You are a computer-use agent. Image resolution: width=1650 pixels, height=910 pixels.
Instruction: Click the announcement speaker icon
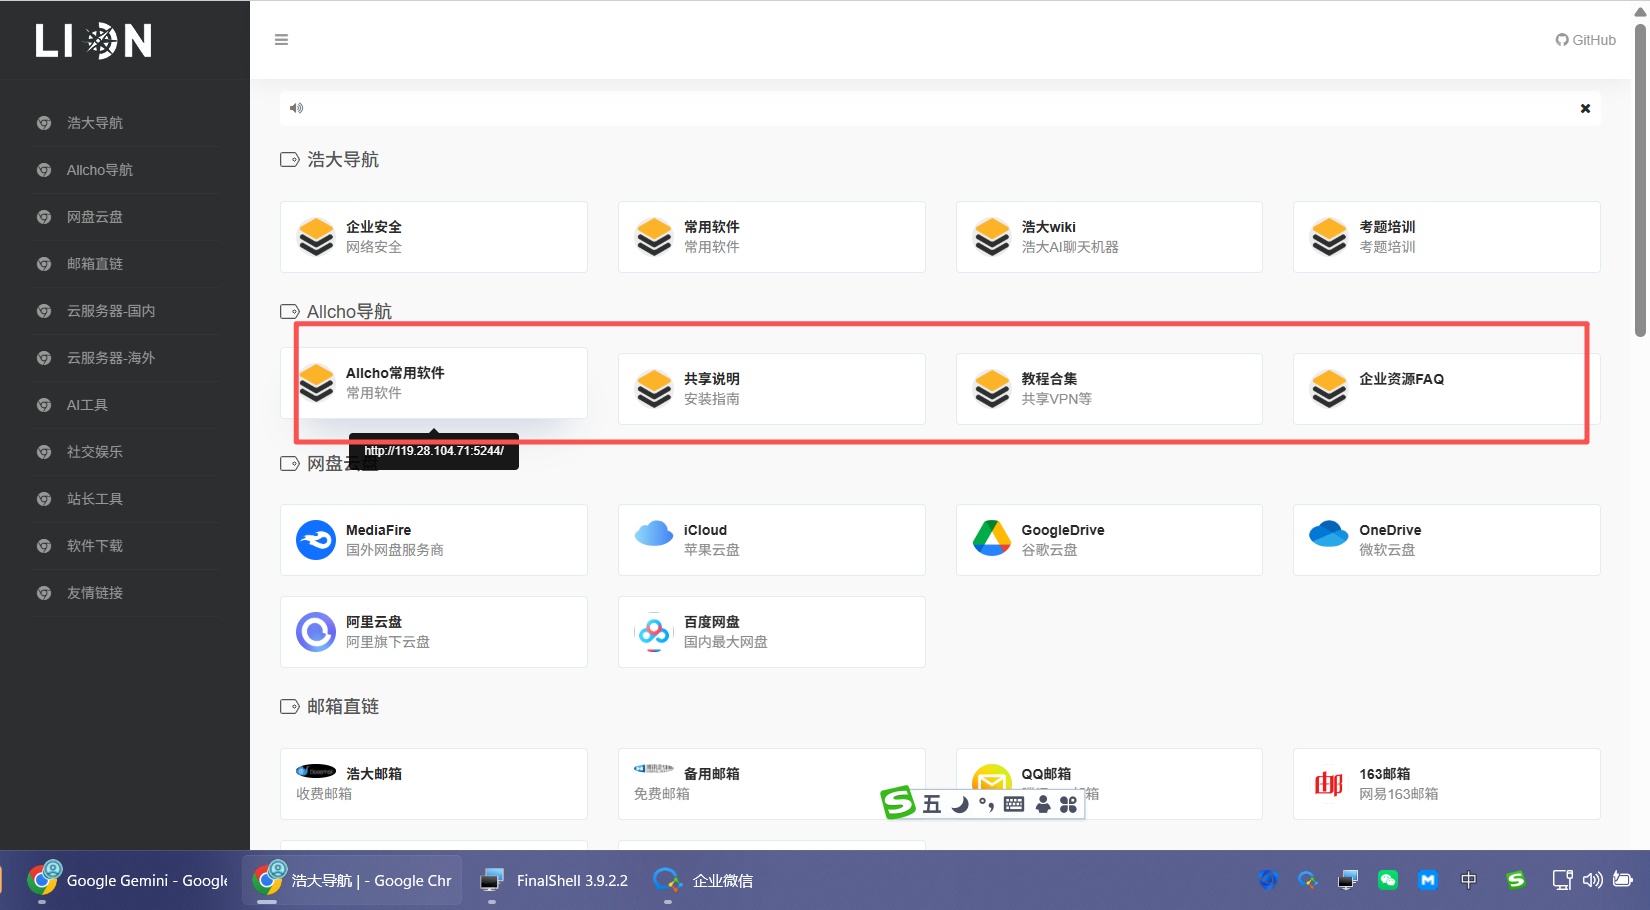296,108
